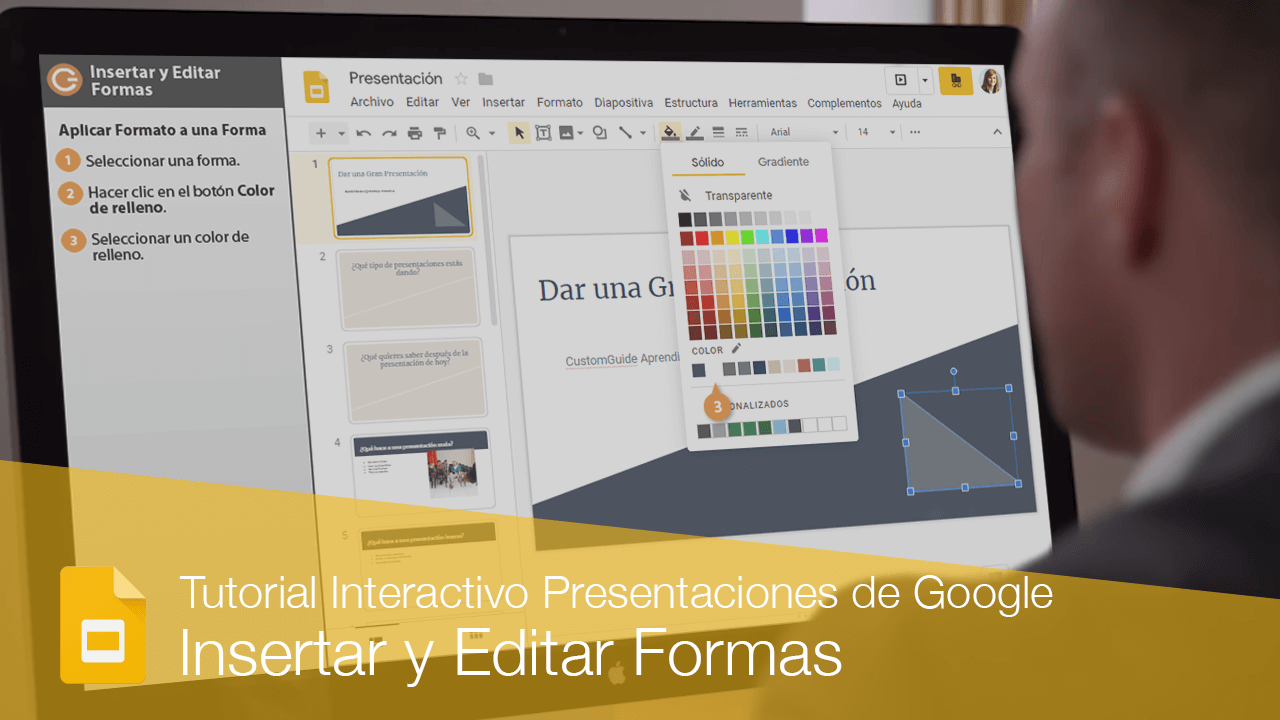Click the 'CustomGuide' subtitle text on the slide
The height and width of the screenshot is (720, 1280).
[601, 360]
